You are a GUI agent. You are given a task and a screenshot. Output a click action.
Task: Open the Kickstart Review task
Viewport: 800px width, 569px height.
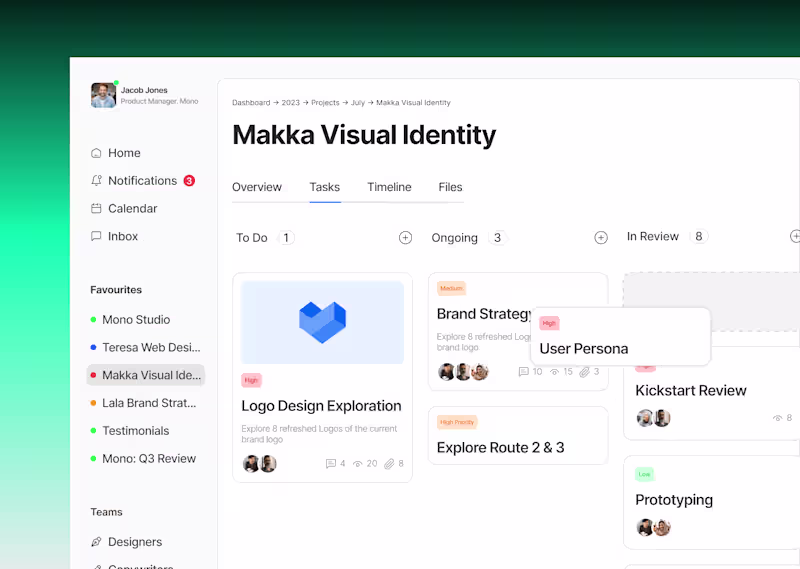click(690, 390)
